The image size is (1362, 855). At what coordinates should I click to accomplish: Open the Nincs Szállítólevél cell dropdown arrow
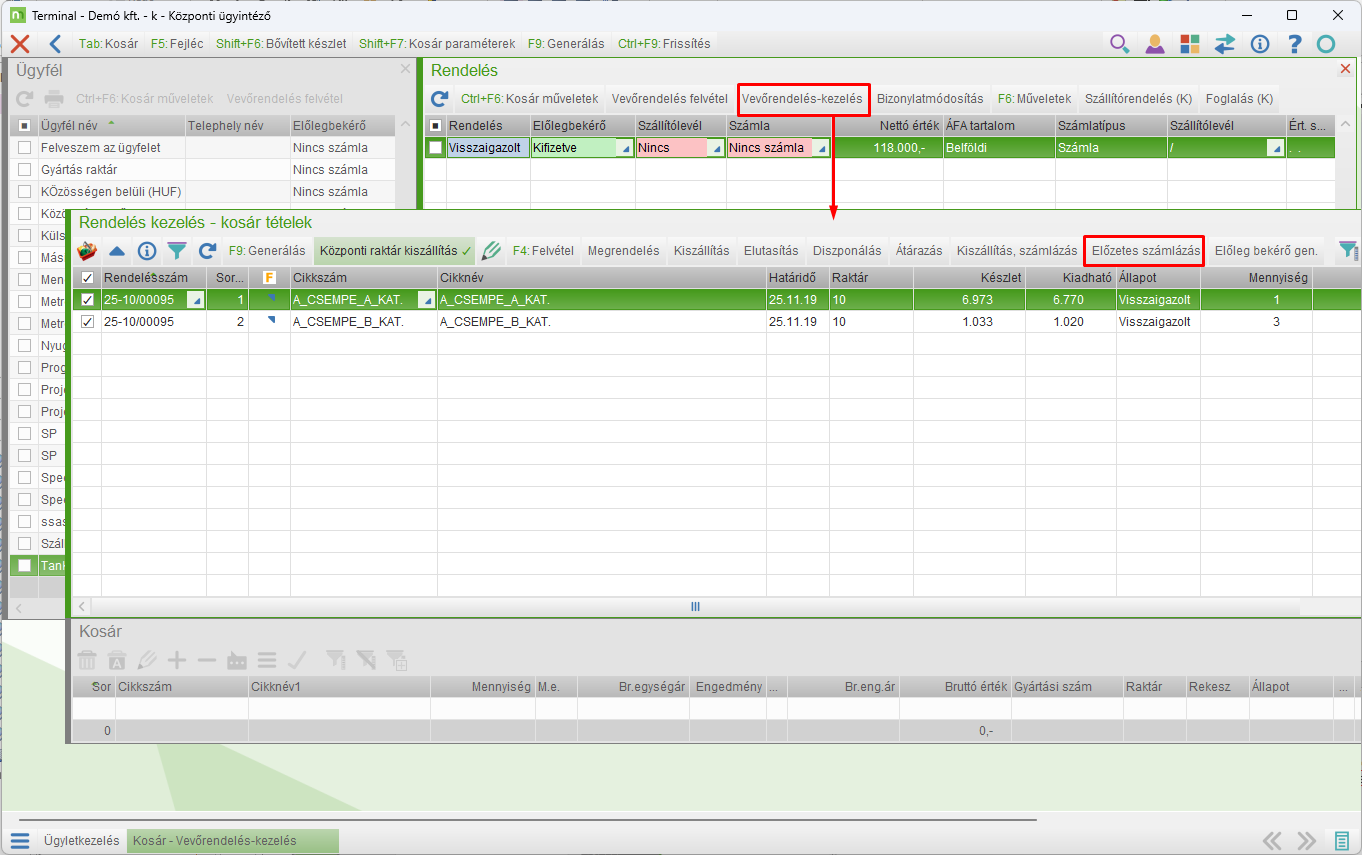click(717, 149)
